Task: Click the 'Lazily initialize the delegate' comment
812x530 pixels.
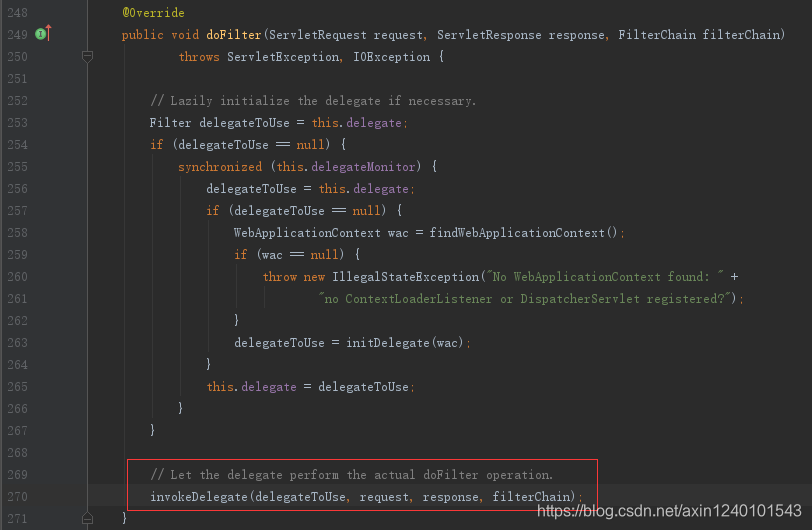Action: (313, 101)
